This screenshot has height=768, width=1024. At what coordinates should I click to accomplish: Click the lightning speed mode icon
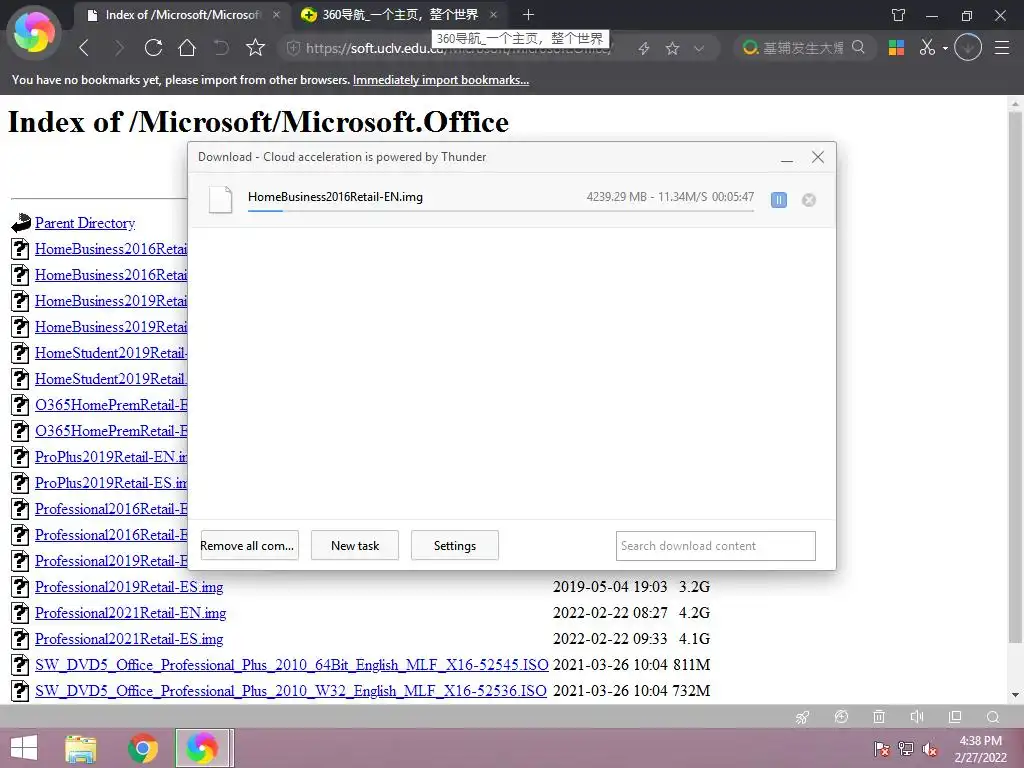click(644, 48)
